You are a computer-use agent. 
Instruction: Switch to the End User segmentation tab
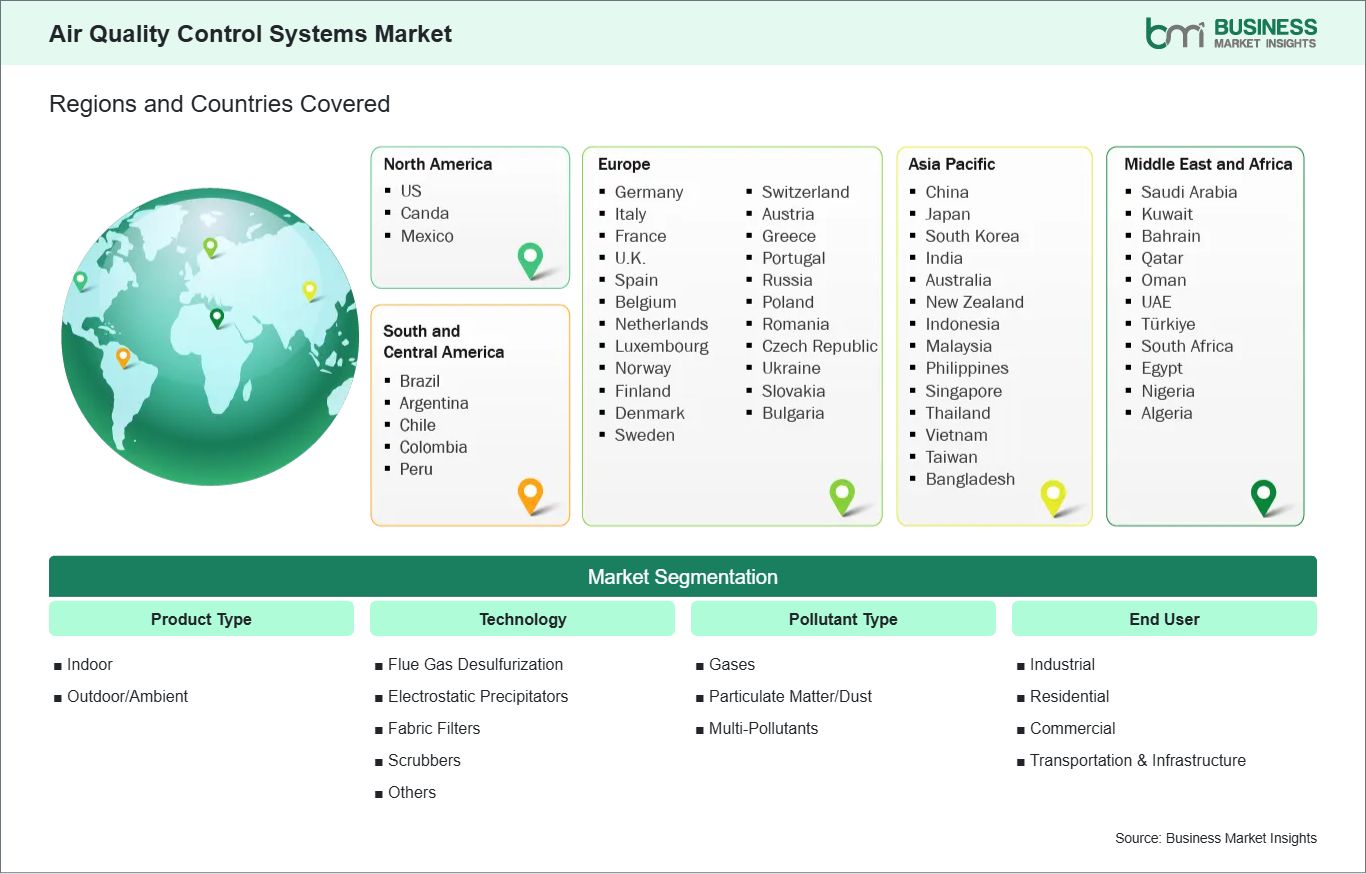1164,619
